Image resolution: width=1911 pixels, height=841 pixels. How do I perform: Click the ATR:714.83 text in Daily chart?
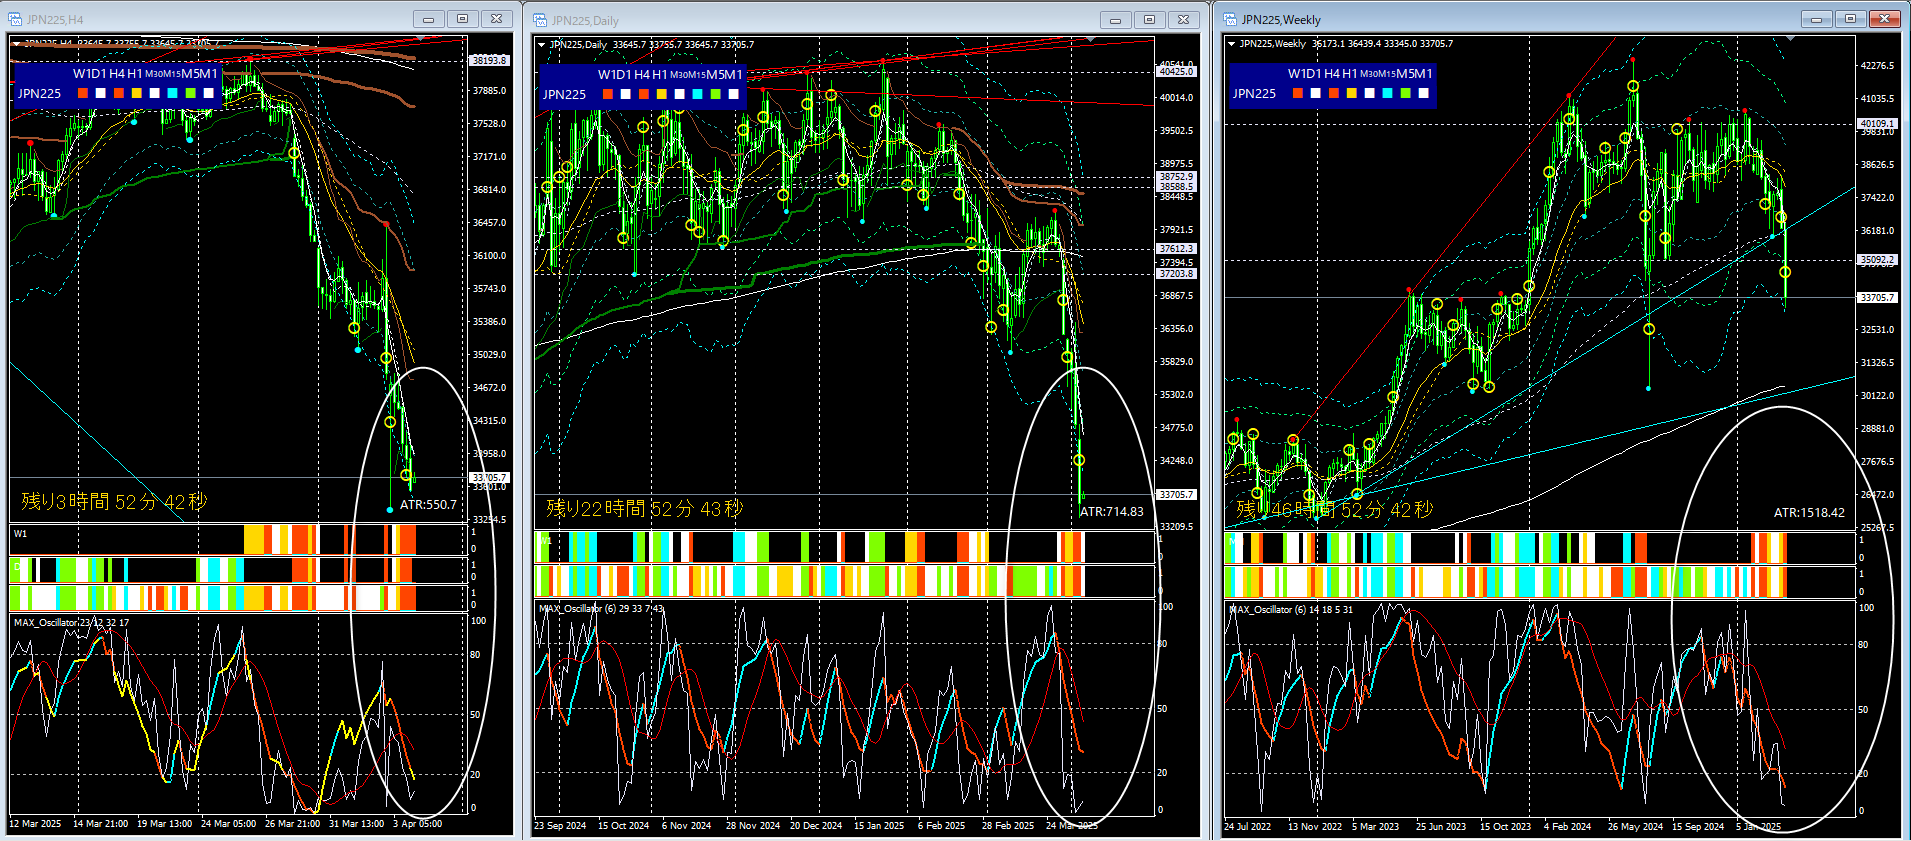coord(1112,512)
